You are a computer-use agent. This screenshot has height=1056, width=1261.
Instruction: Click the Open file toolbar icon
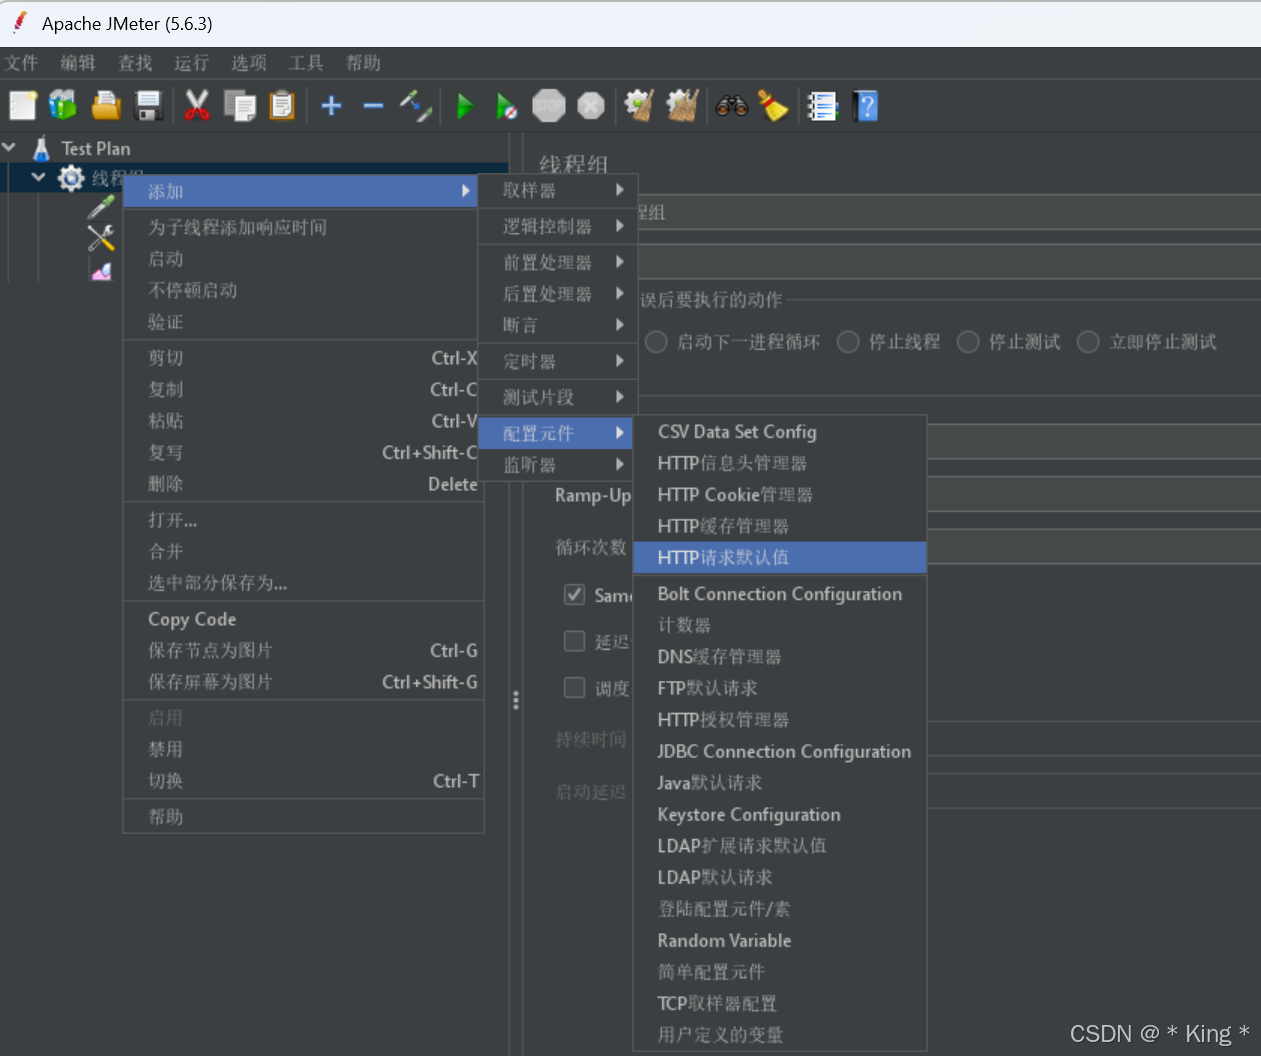pos(106,105)
